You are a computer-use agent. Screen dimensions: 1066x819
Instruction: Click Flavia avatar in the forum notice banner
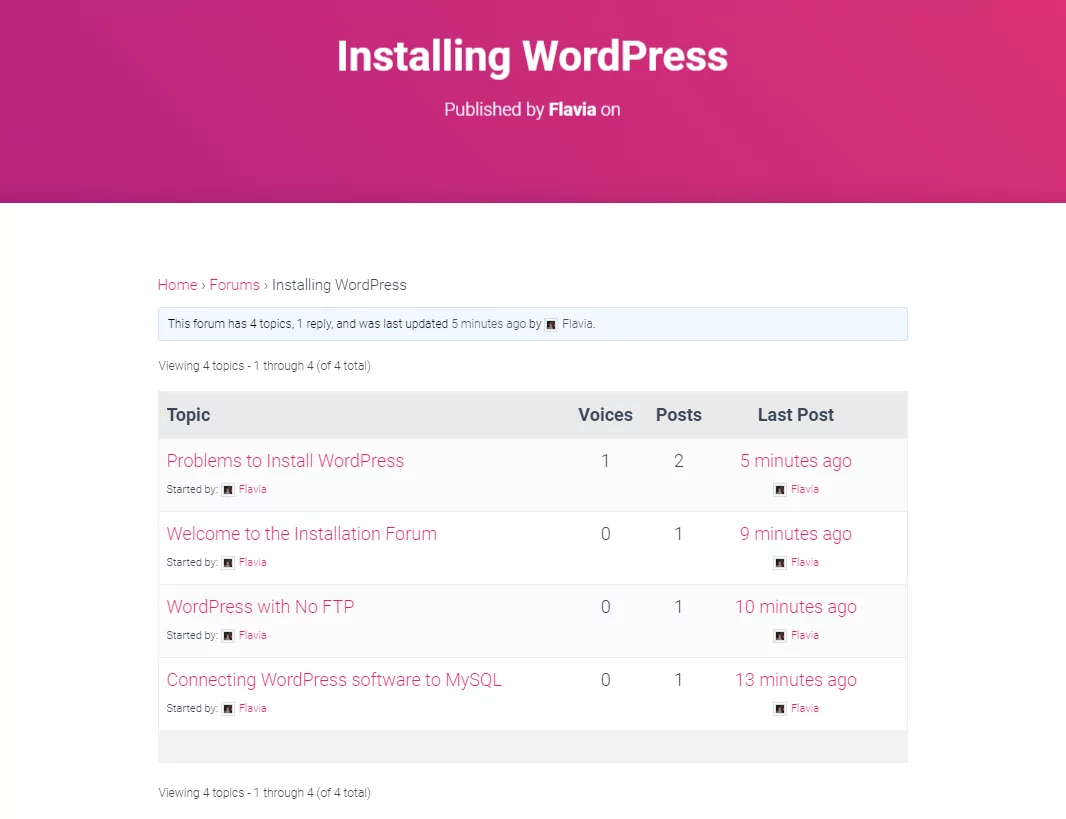click(x=551, y=325)
